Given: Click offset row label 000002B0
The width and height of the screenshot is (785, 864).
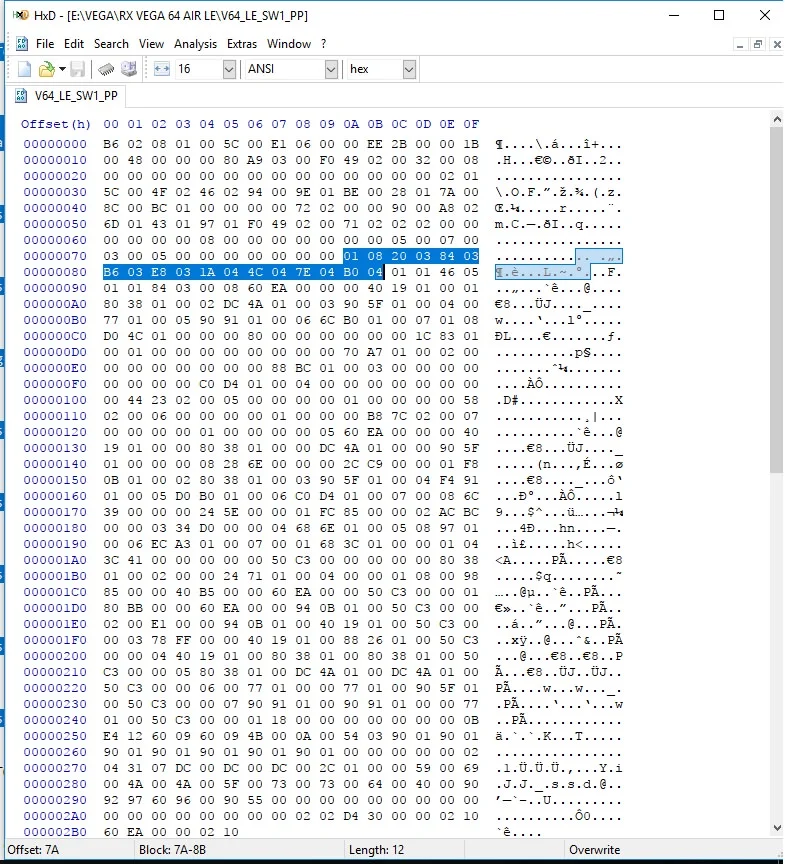Looking at the screenshot, I should [x=55, y=831].
